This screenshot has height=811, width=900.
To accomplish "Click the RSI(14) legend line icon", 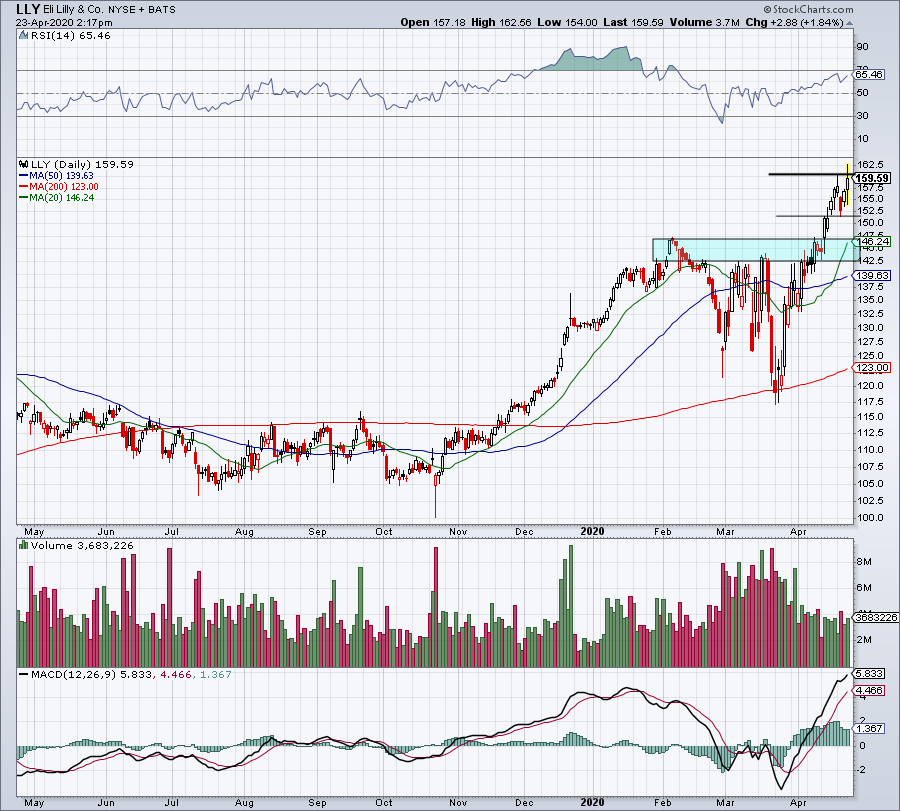I will coord(23,35).
